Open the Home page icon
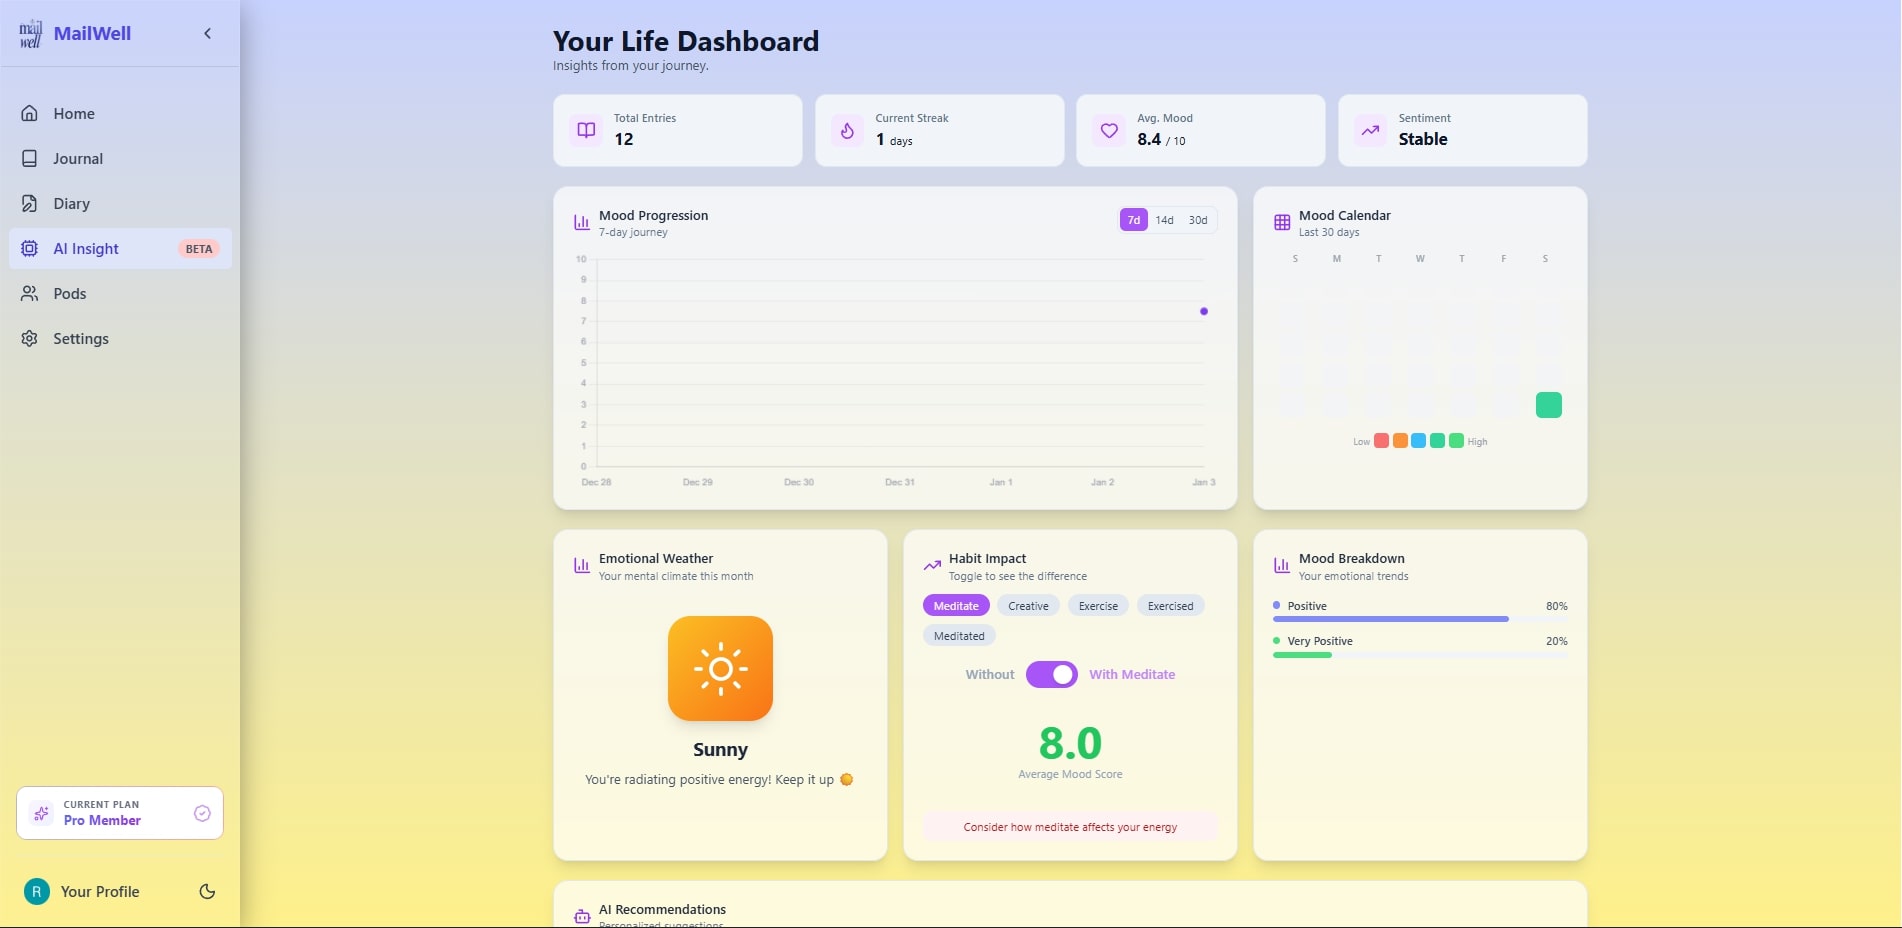The image size is (1902, 928). click(x=30, y=114)
